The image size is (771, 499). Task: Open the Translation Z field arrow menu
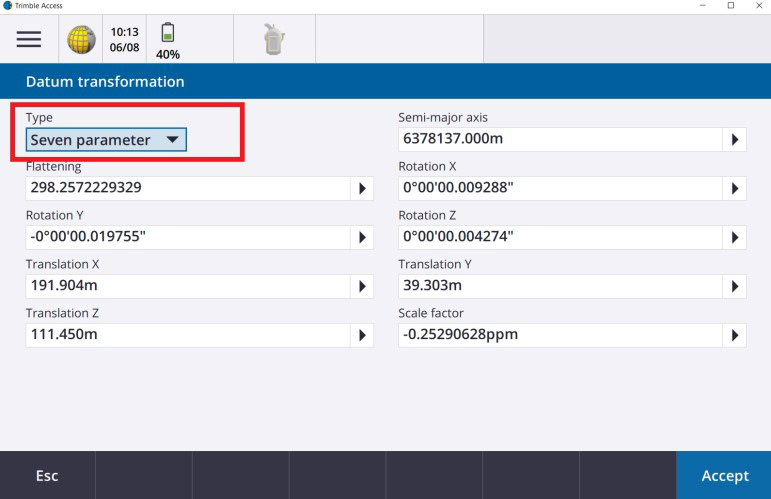click(362, 335)
